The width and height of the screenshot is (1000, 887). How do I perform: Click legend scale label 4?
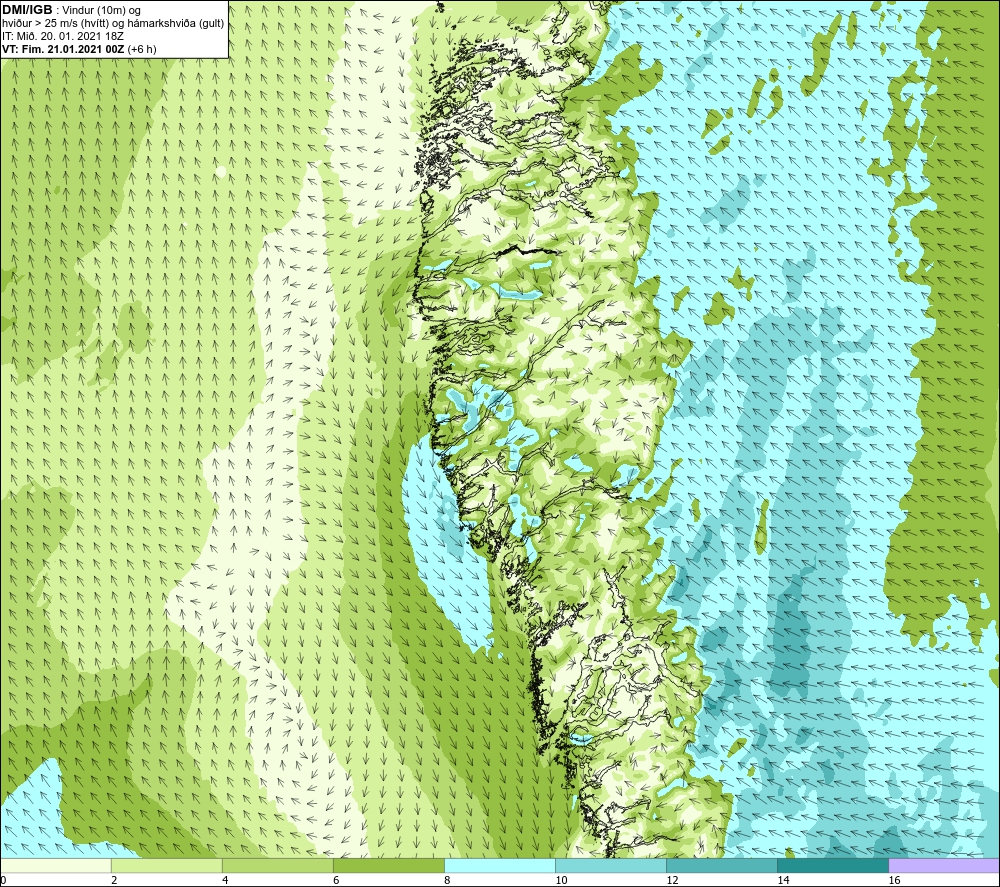[225, 881]
